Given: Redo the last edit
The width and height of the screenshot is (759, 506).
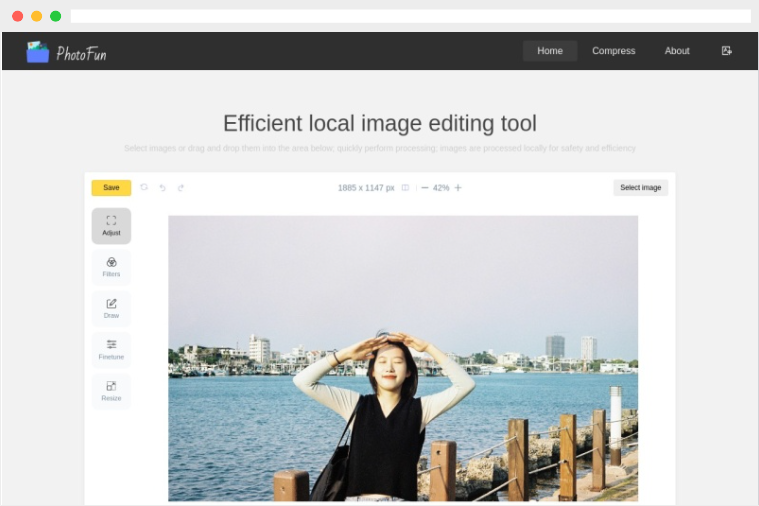Looking at the screenshot, I should coord(181,187).
